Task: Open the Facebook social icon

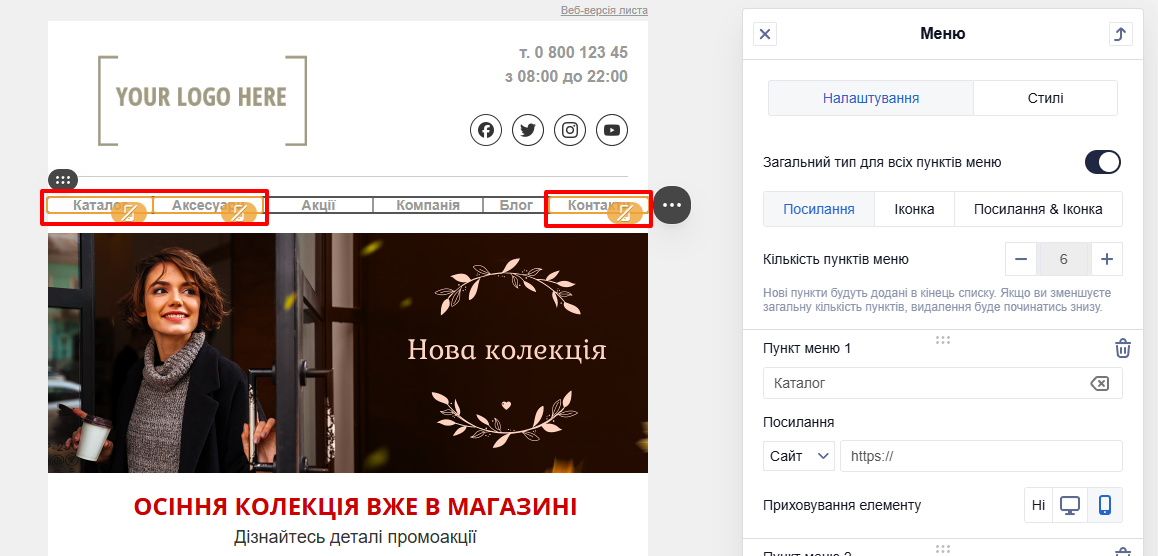Action: 486,130
